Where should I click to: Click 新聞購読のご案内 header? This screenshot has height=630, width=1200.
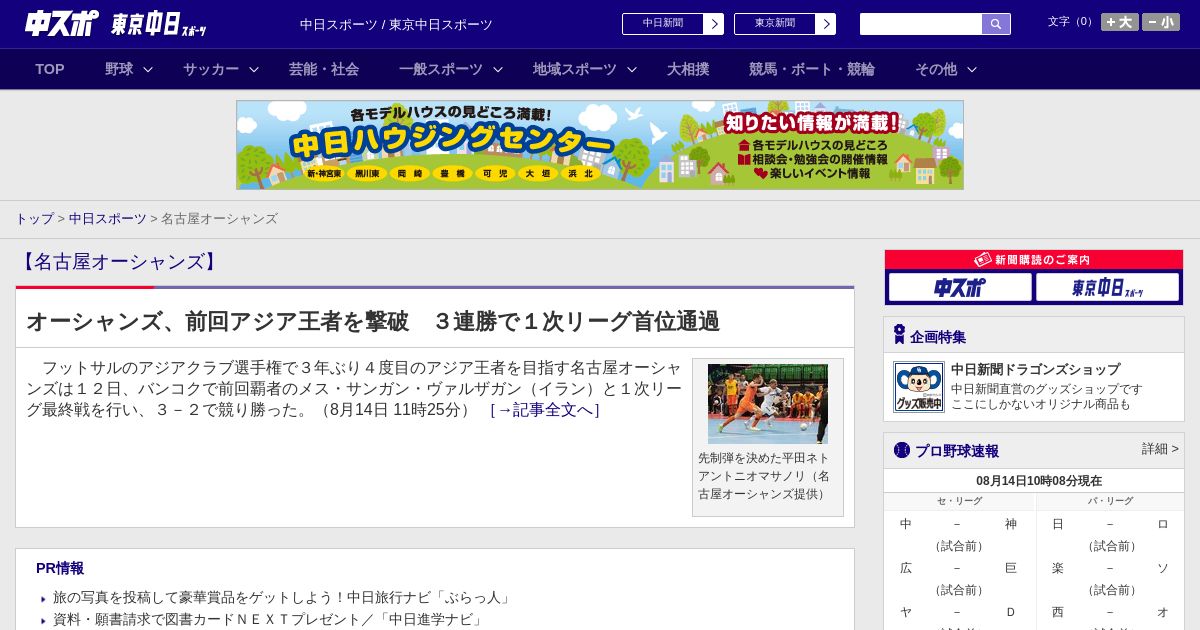pos(1034,260)
